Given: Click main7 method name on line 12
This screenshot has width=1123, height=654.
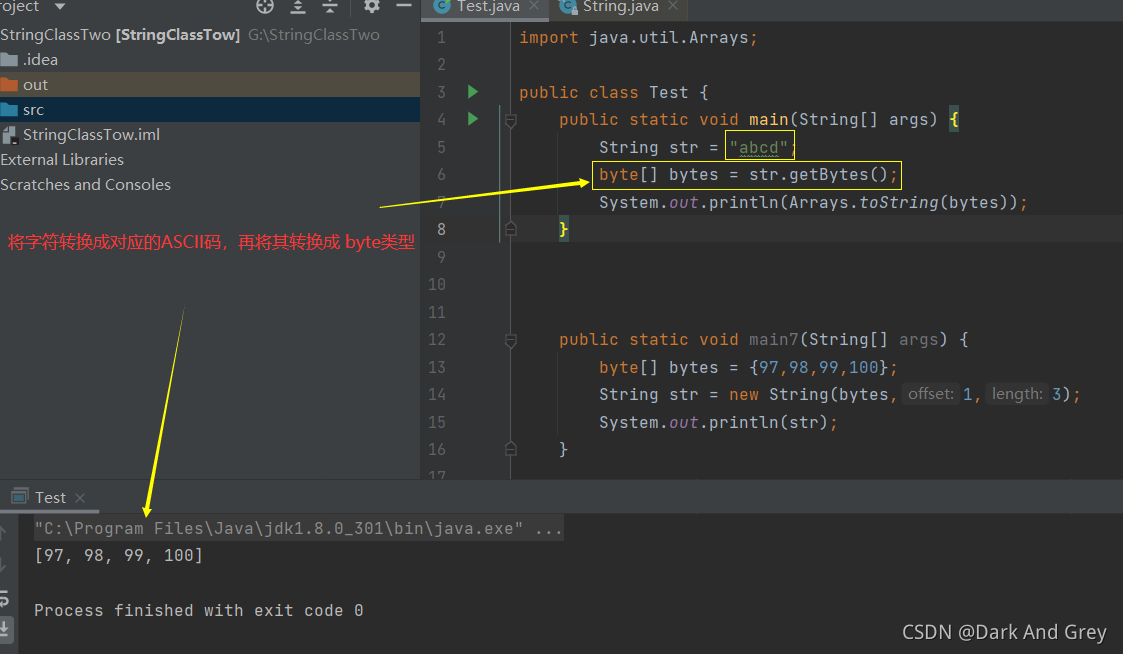Looking at the screenshot, I should (773, 340).
